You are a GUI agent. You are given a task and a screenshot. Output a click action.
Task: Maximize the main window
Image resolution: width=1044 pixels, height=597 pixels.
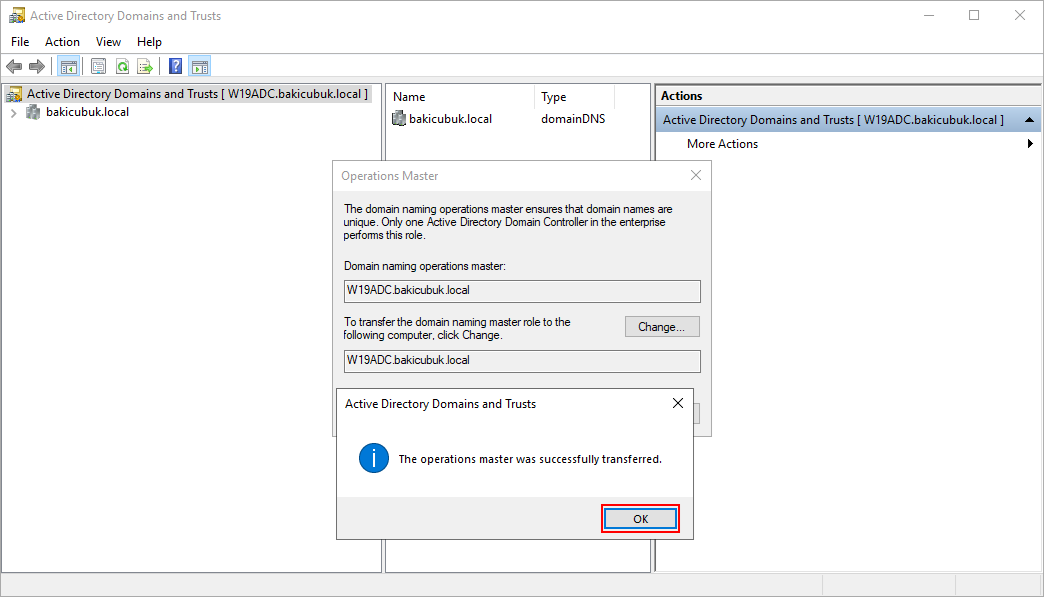pyautogui.click(x=974, y=15)
